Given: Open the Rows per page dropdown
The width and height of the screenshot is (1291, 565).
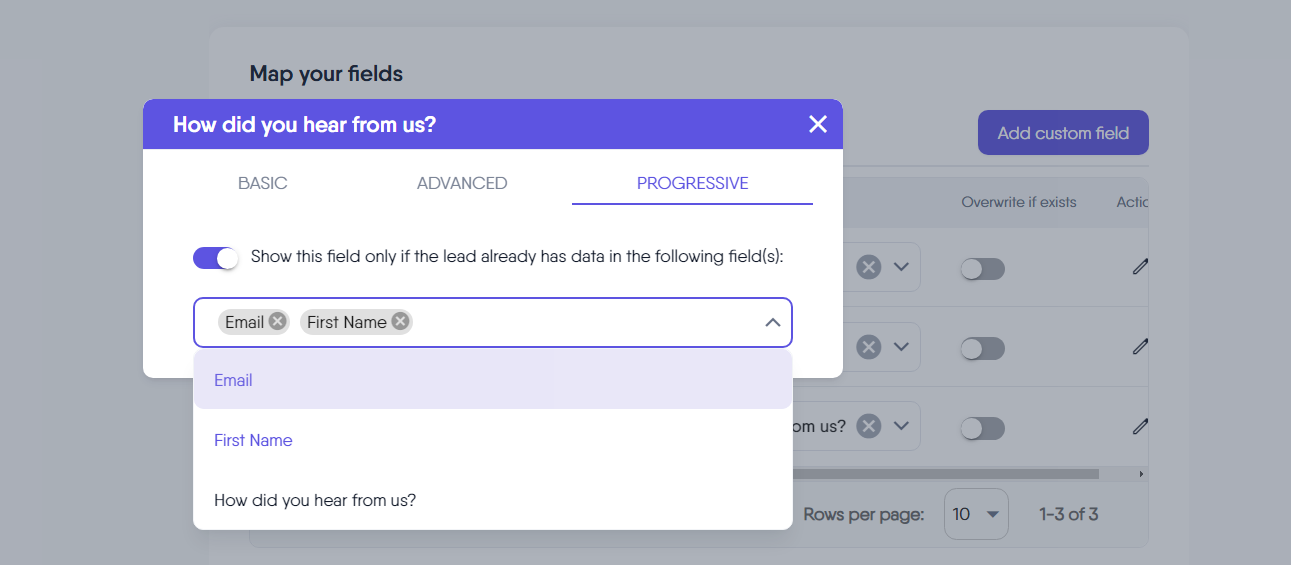Looking at the screenshot, I should pyautogui.click(x=976, y=514).
